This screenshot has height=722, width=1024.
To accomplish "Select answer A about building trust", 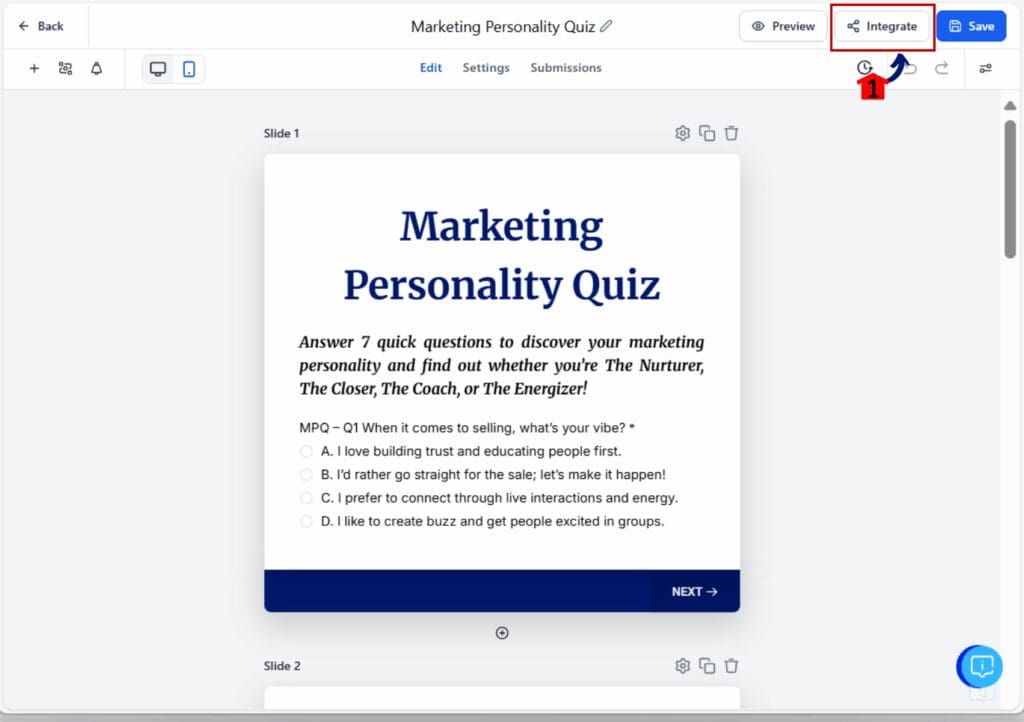I will coord(306,451).
